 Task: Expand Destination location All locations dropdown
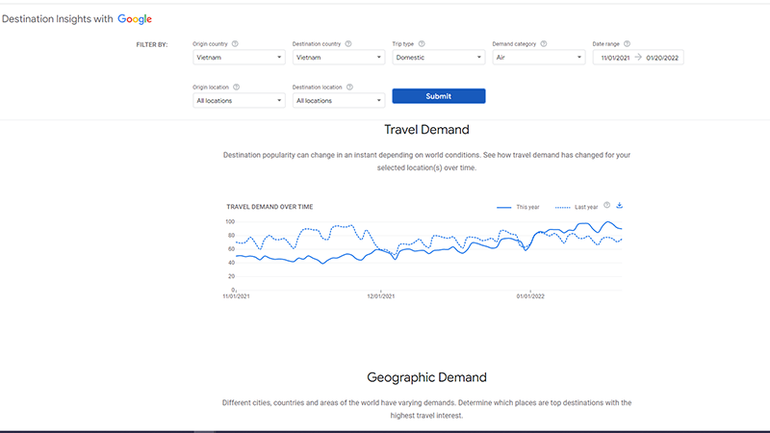[338, 101]
